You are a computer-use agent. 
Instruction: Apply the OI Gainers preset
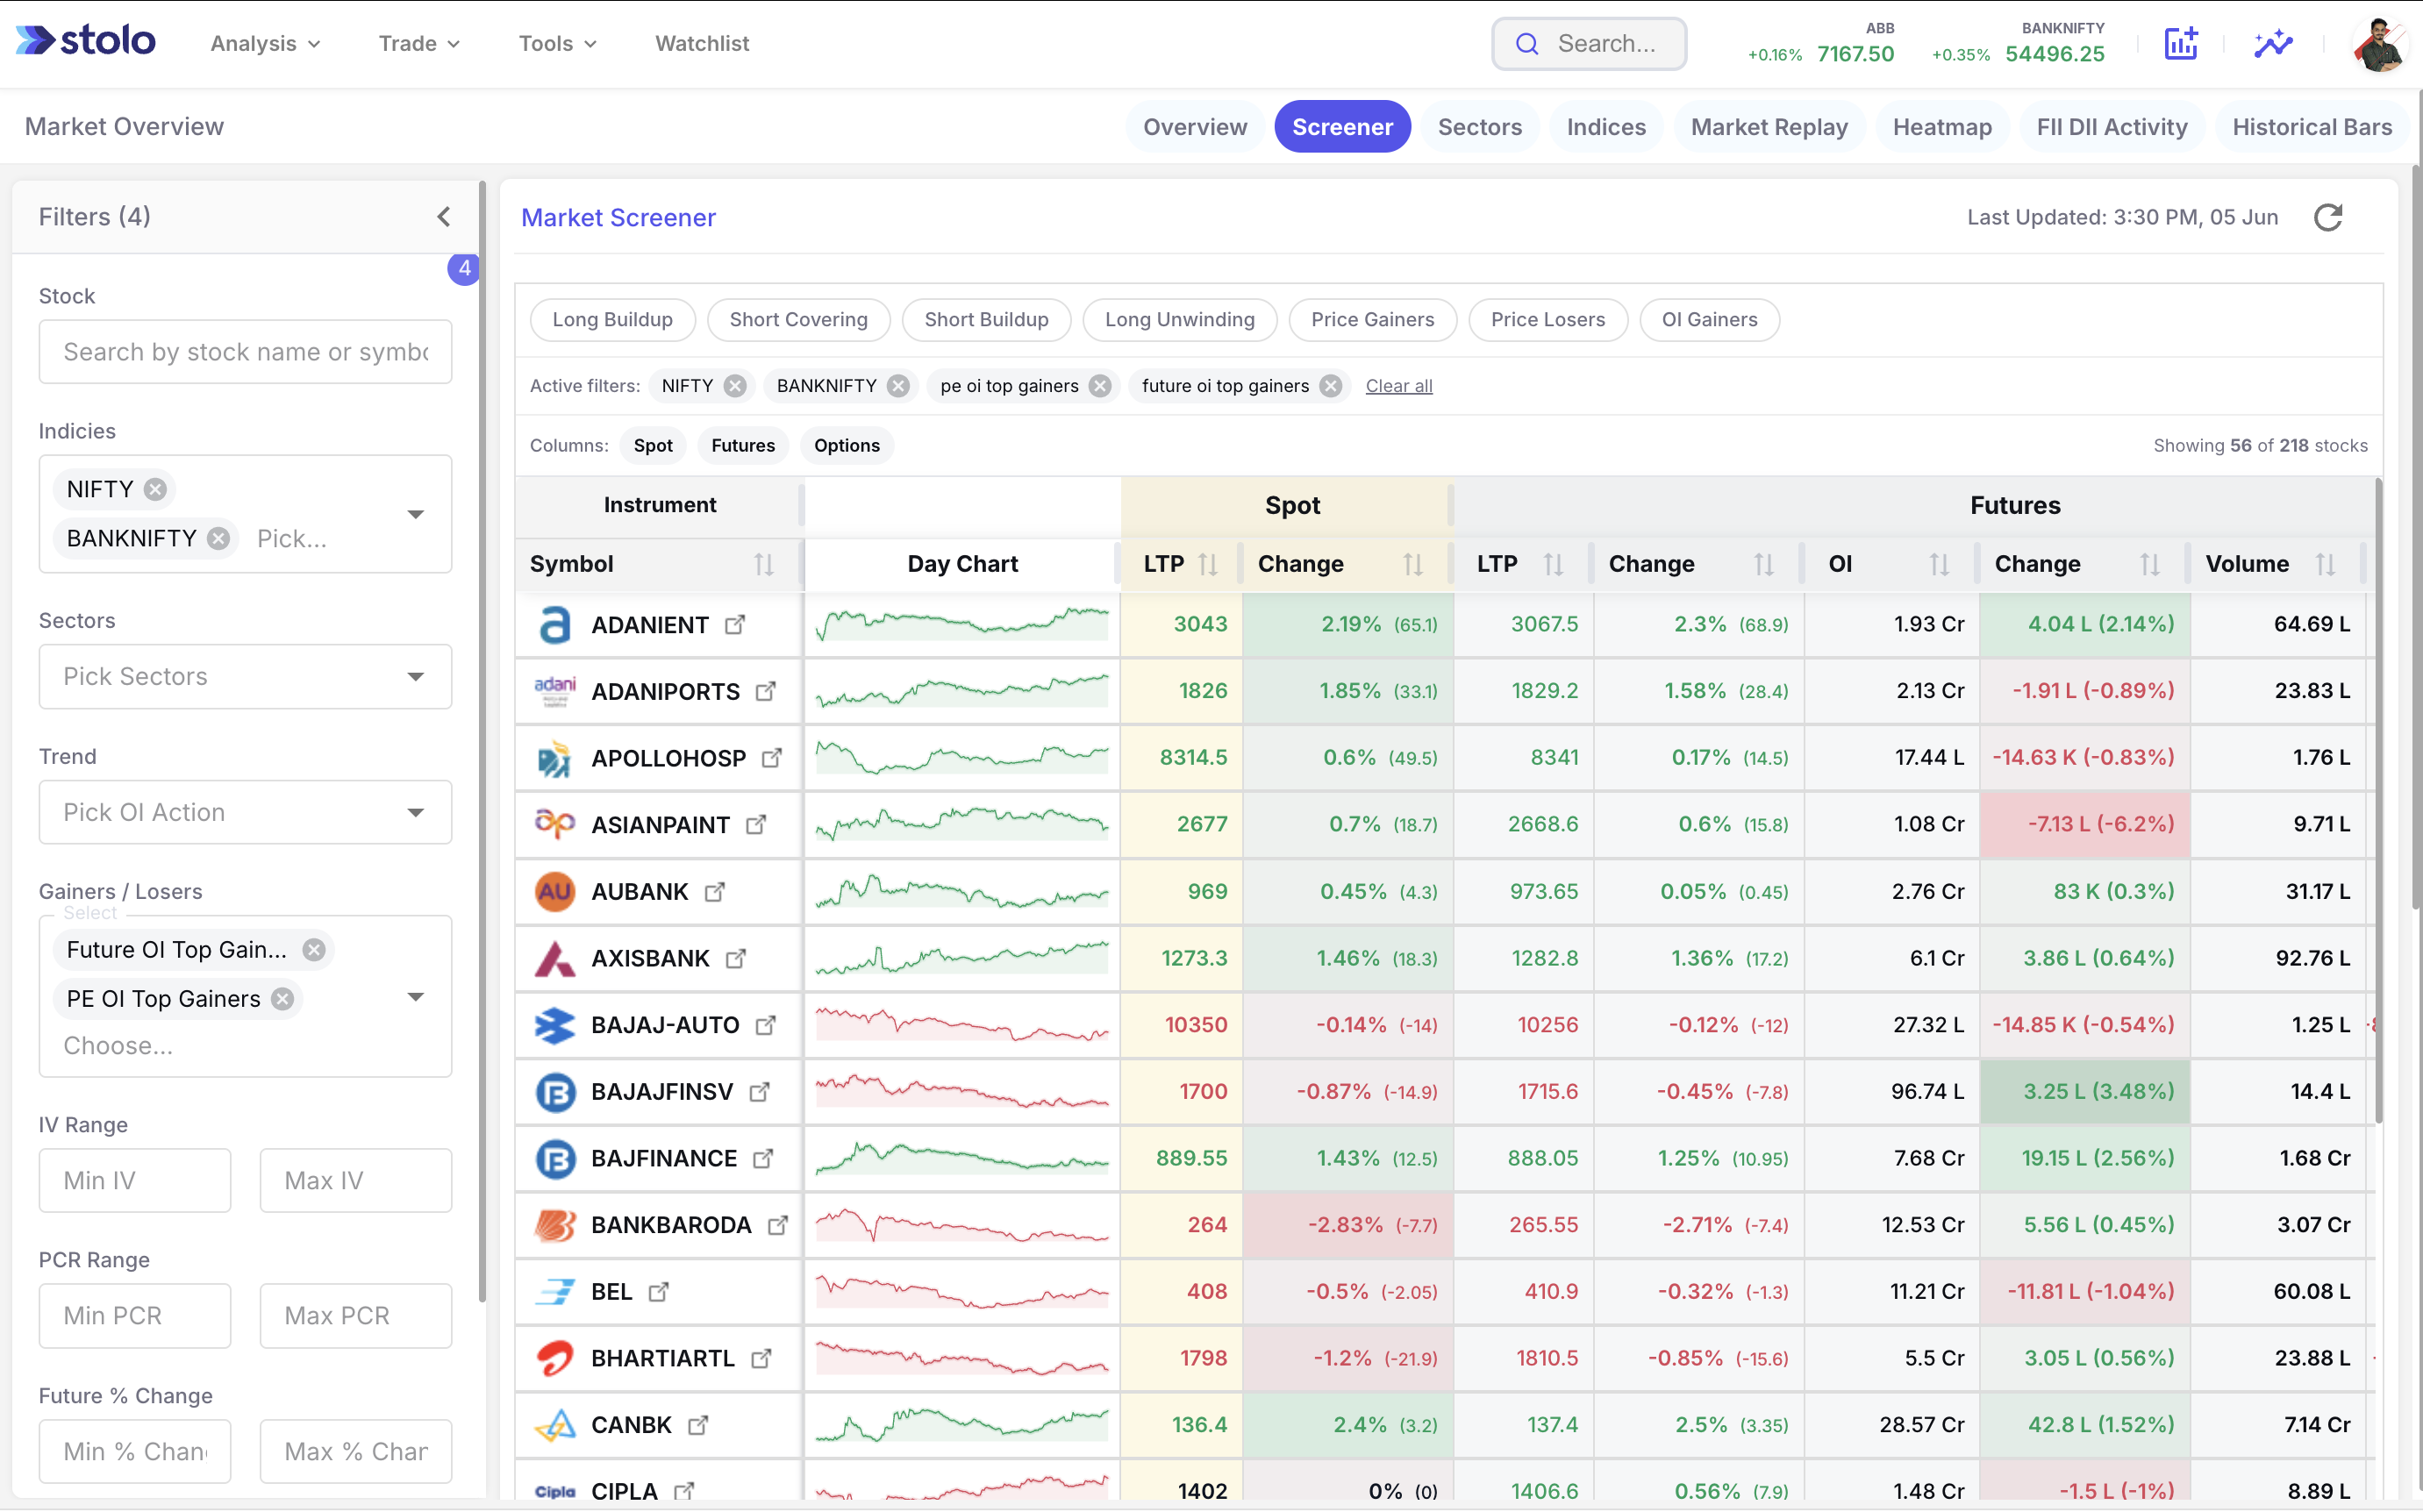[1709, 320]
